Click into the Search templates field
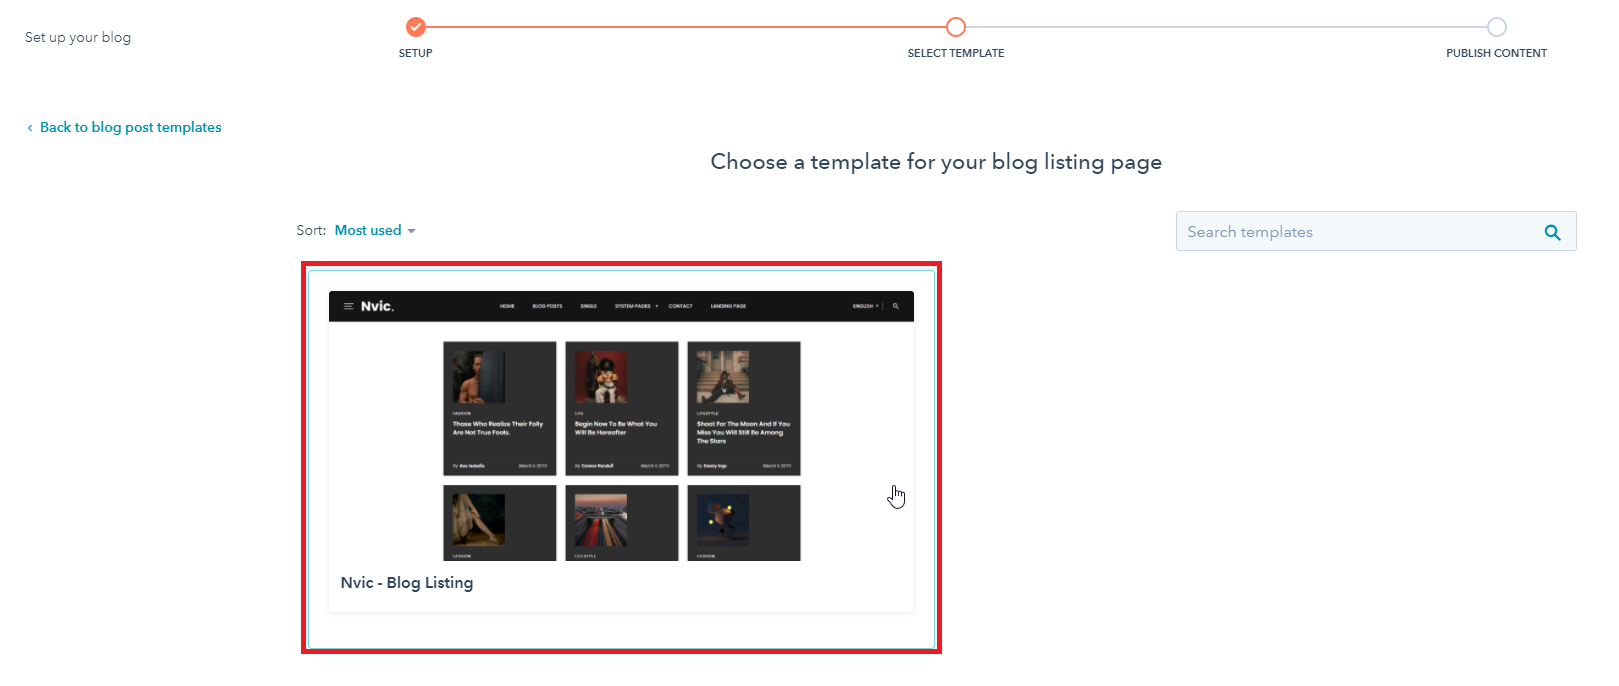Viewport: 1619px width, 686px height. click(x=1360, y=231)
